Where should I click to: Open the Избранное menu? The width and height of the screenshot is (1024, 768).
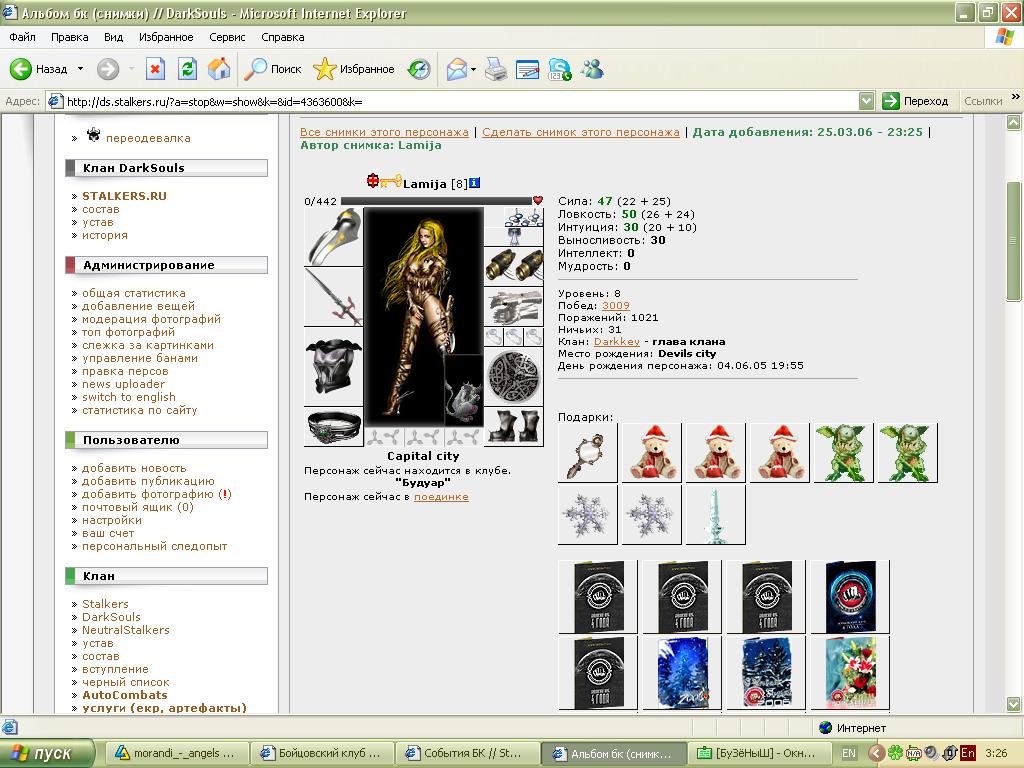pyautogui.click(x=166, y=37)
